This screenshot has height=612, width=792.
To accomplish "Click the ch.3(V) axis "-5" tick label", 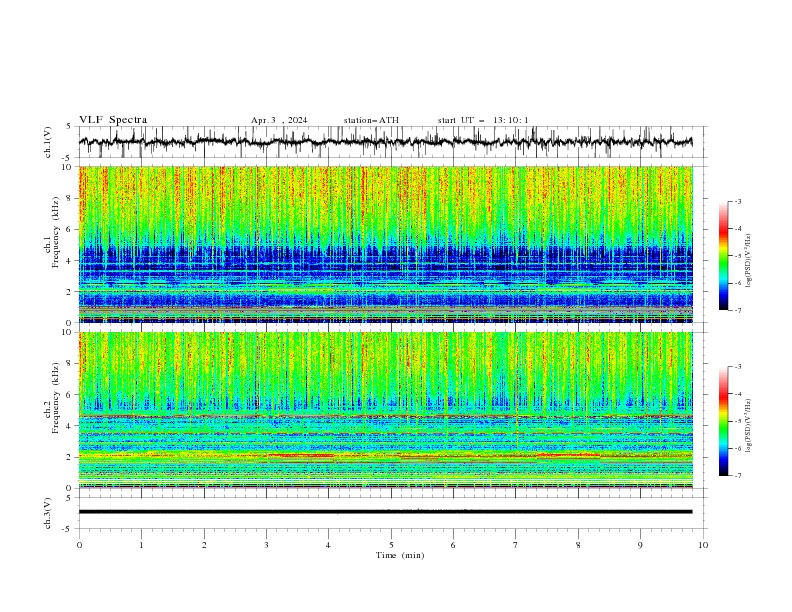I will click(67, 529).
